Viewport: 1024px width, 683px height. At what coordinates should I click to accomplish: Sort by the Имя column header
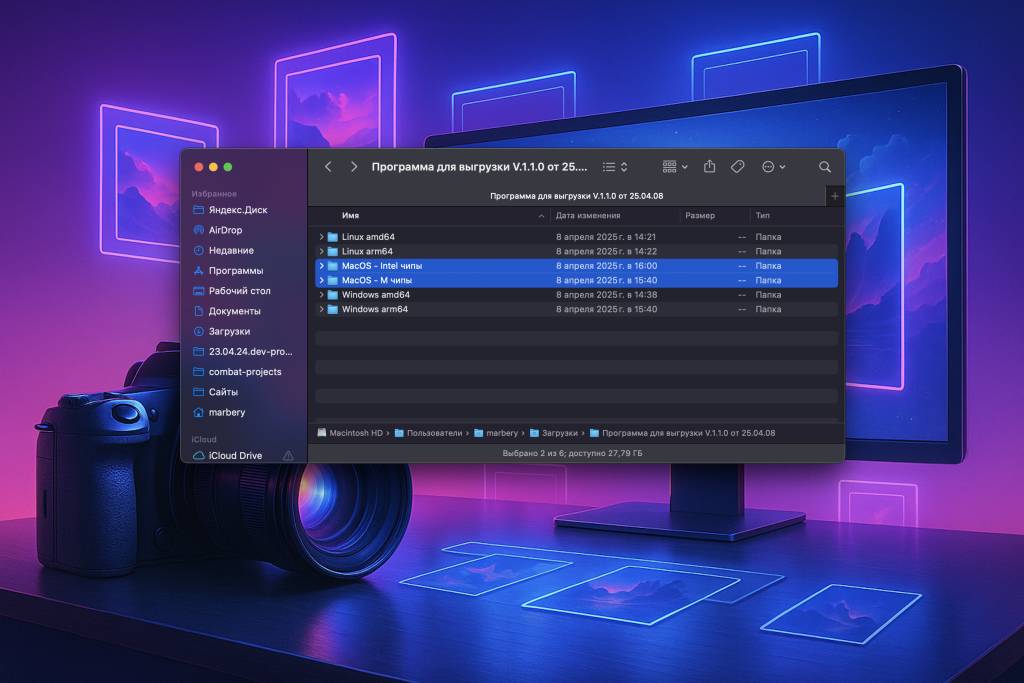351,216
